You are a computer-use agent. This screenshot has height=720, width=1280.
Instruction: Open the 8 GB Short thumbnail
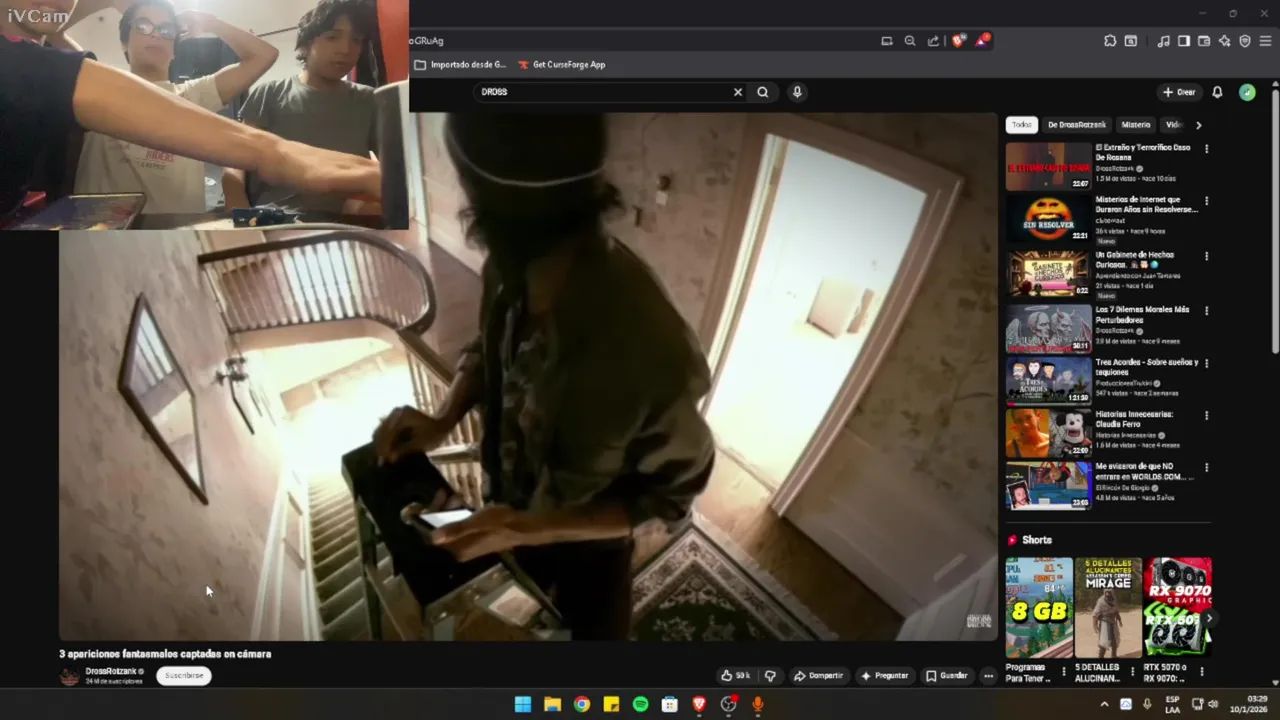(x=1039, y=607)
